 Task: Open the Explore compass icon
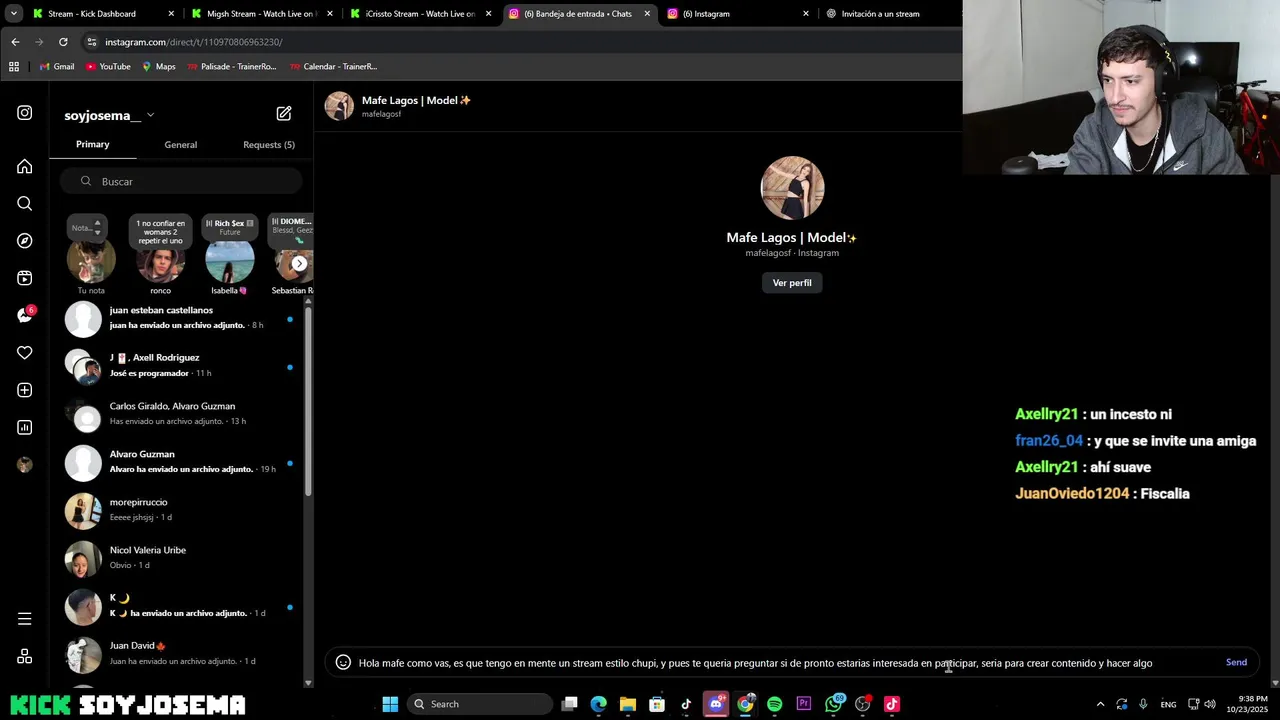click(24, 241)
